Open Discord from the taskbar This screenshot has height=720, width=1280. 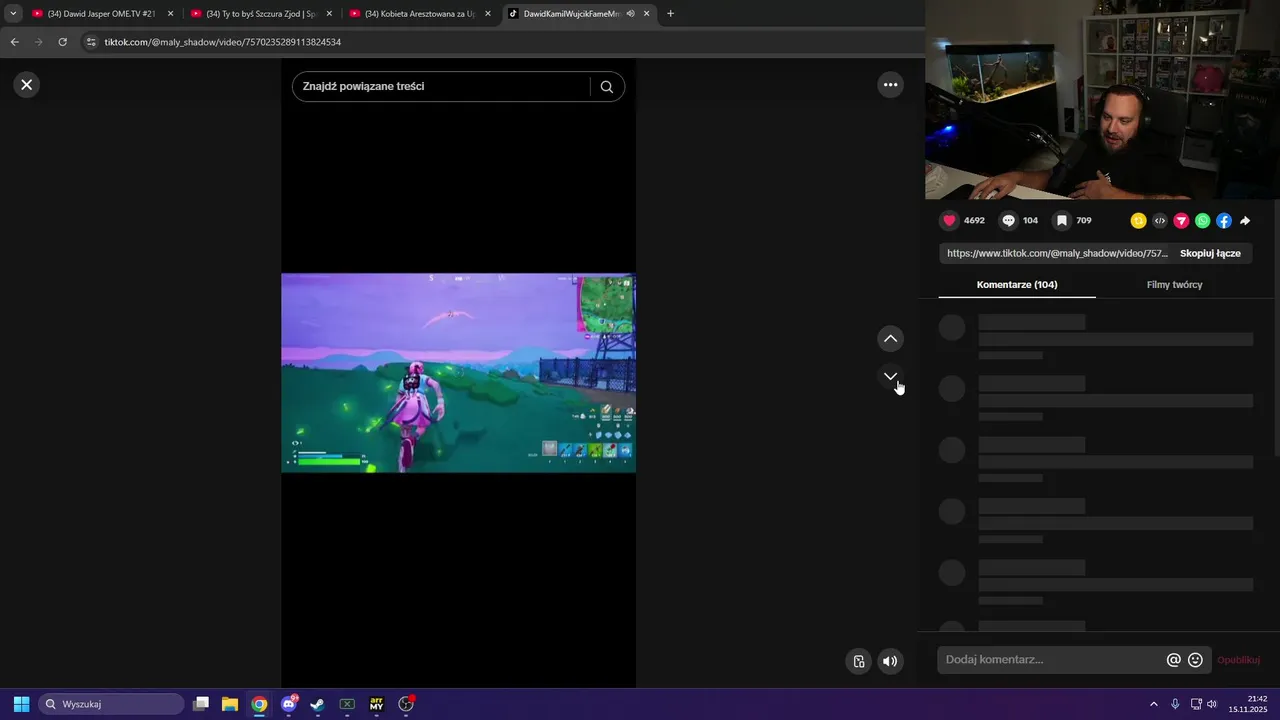tap(289, 704)
